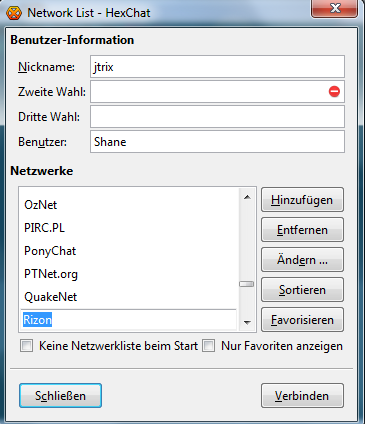Remove network with Entfernen button
Viewport: 365px width, 424px height.
302,230
